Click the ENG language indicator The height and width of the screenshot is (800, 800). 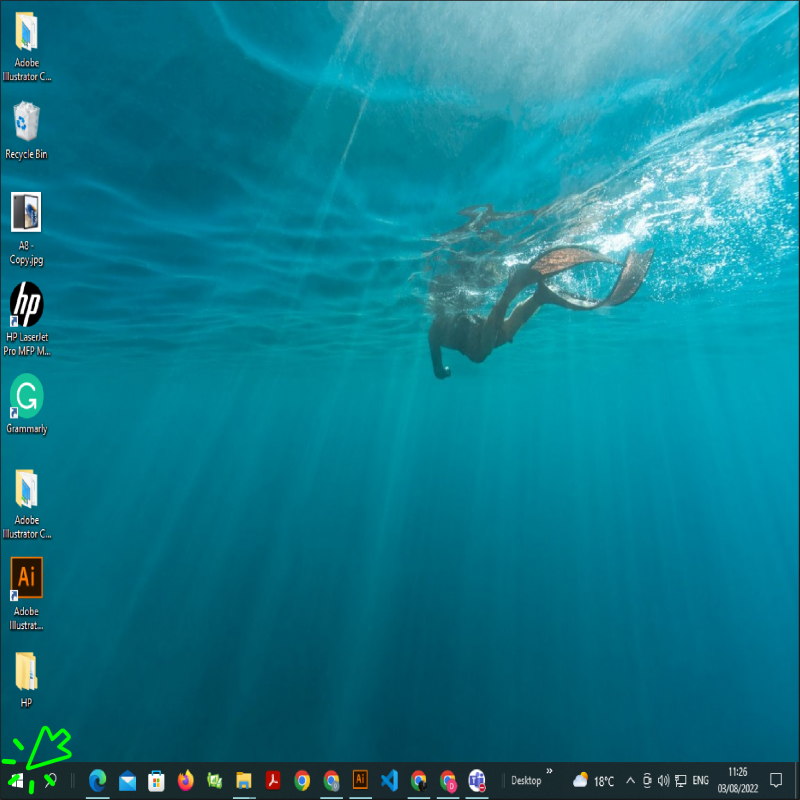coord(700,780)
